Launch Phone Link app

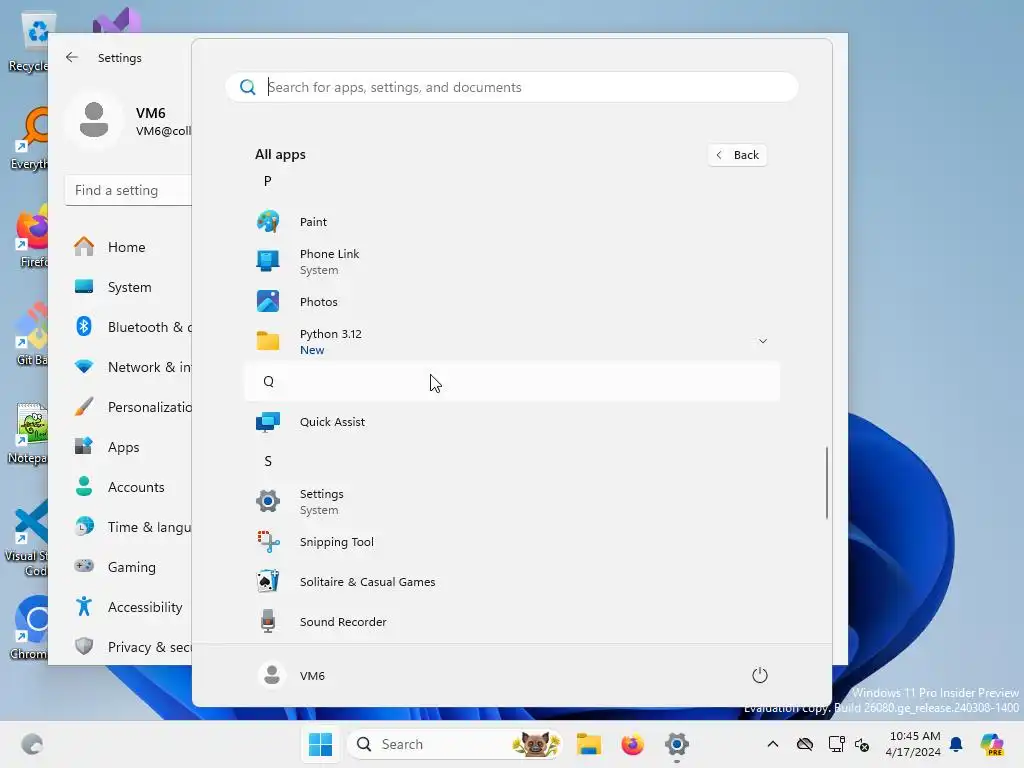(x=511, y=262)
